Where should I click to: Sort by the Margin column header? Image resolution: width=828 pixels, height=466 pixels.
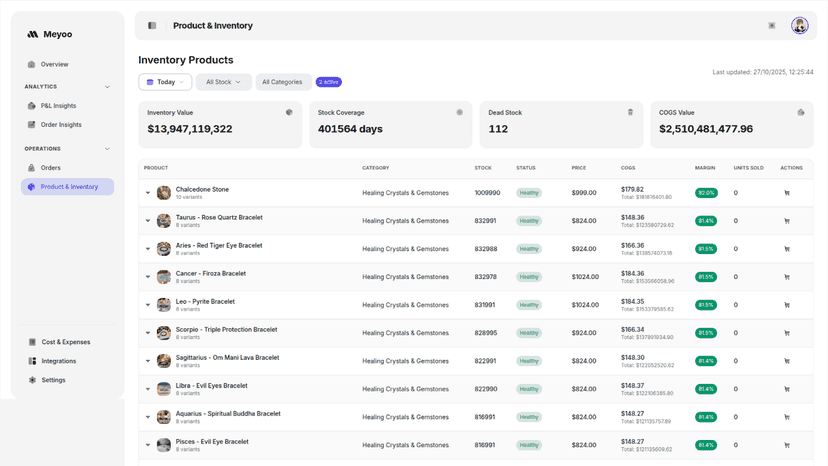pos(705,168)
